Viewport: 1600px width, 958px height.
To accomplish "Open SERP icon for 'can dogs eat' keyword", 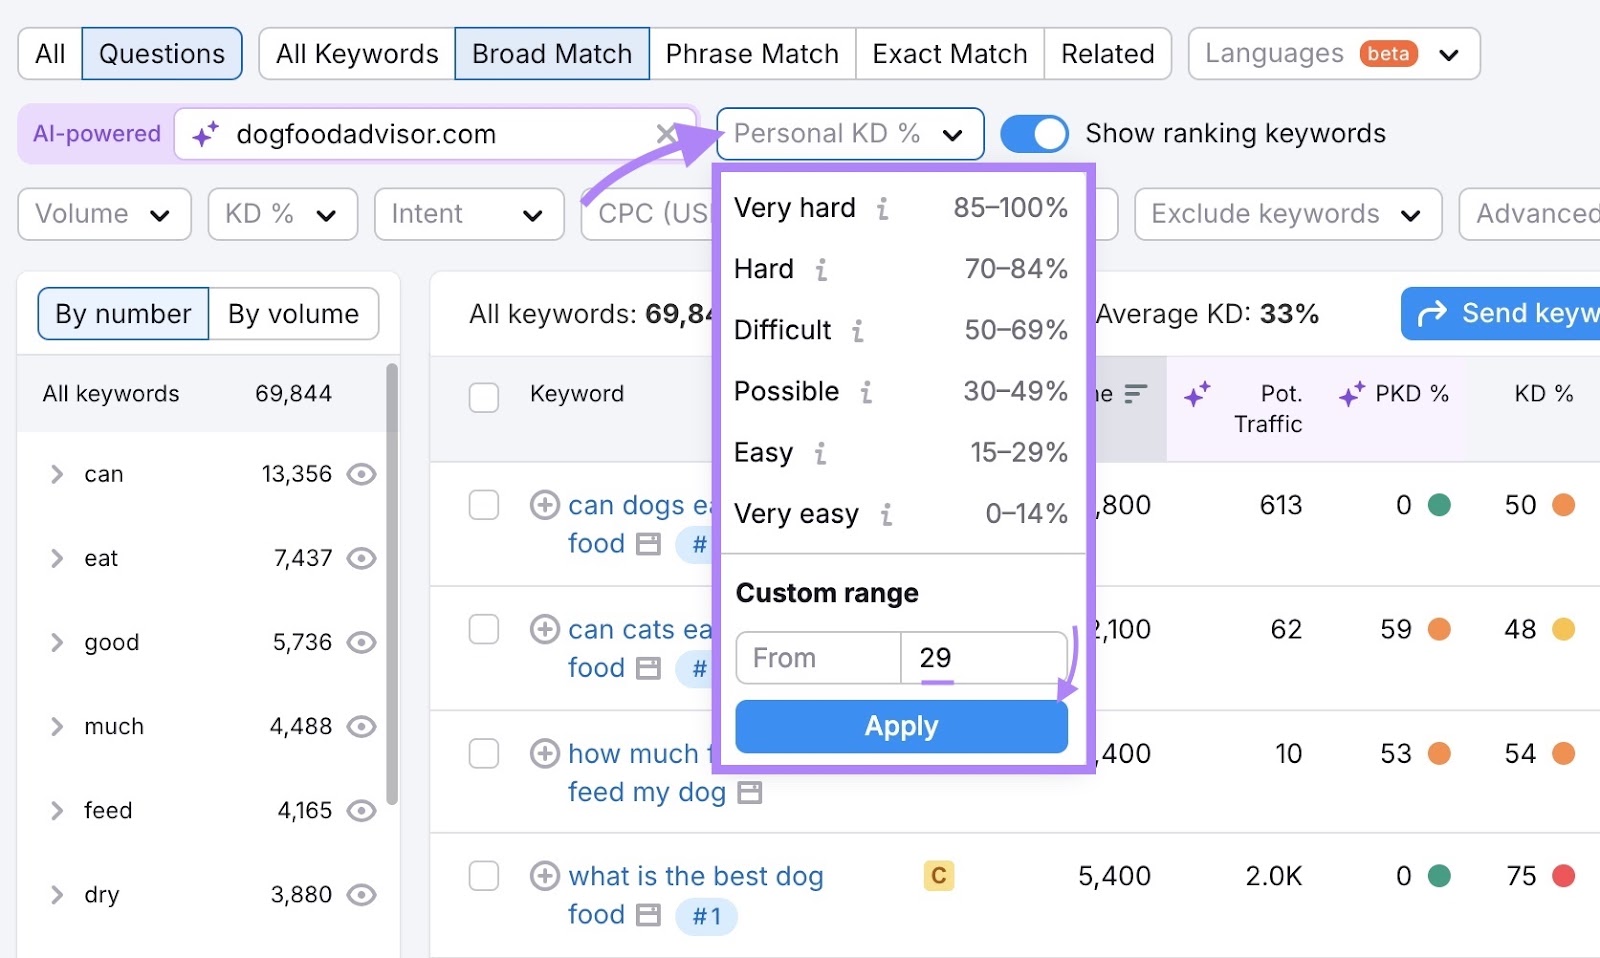I will click(649, 544).
